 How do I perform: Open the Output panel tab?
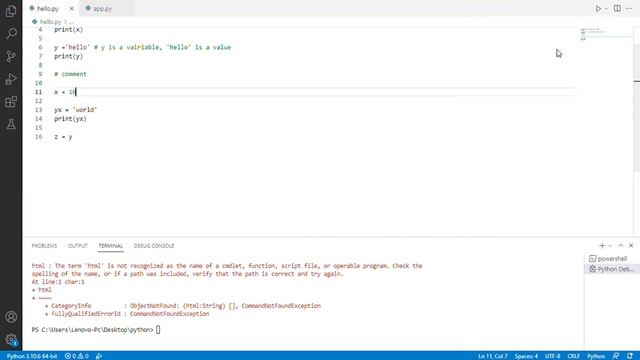pos(78,246)
